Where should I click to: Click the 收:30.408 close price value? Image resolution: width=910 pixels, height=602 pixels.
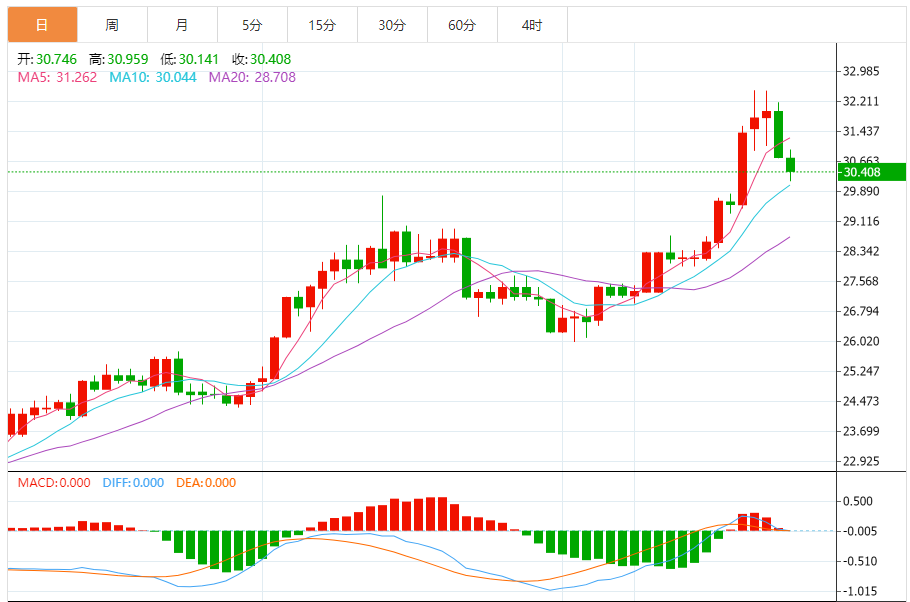click(x=262, y=59)
